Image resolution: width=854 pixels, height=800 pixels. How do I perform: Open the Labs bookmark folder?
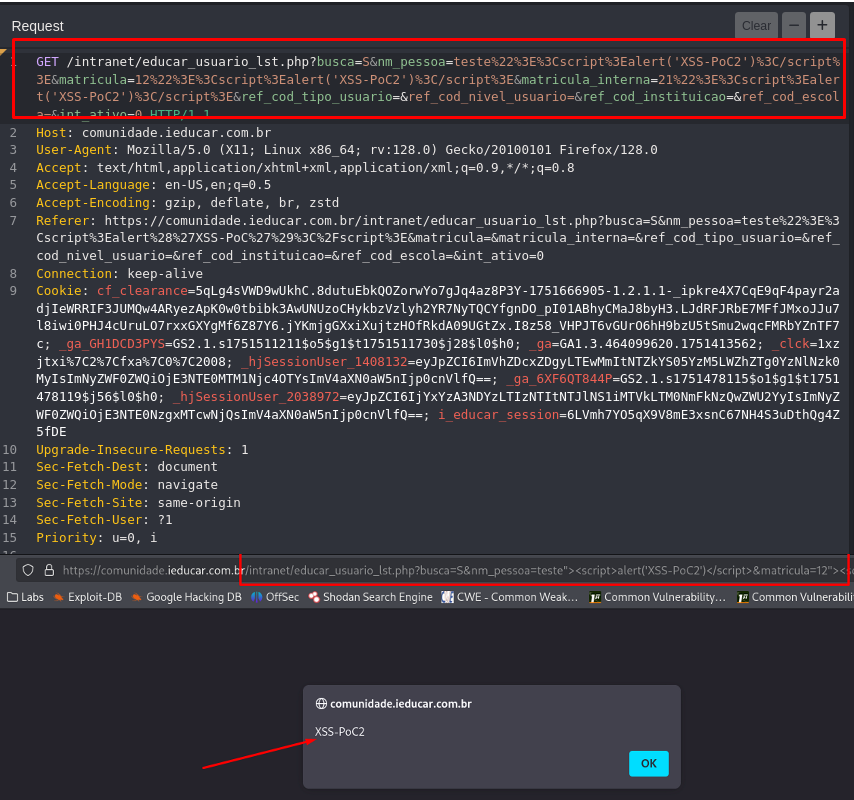click(25, 597)
